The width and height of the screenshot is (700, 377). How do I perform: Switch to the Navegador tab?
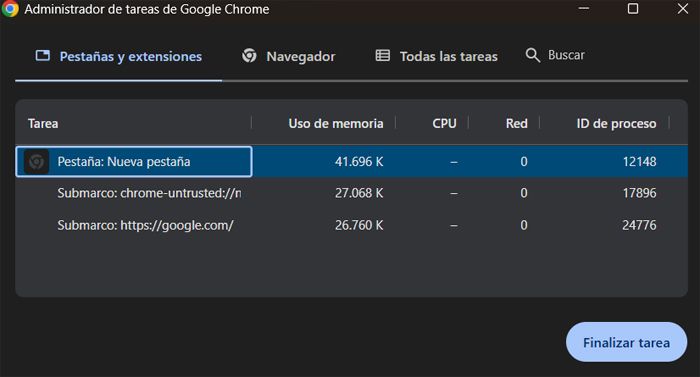[288, 57]
